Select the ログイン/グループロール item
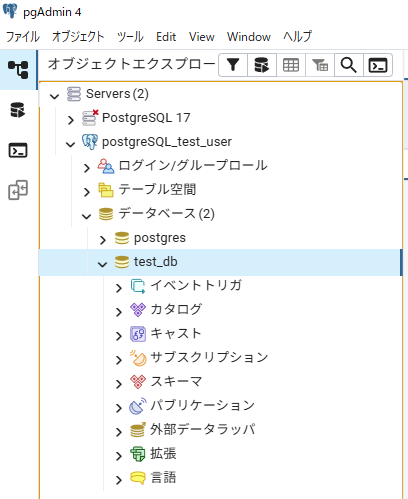Image resolution: width=408 pixels, height=499 pixels. [193, 166]
